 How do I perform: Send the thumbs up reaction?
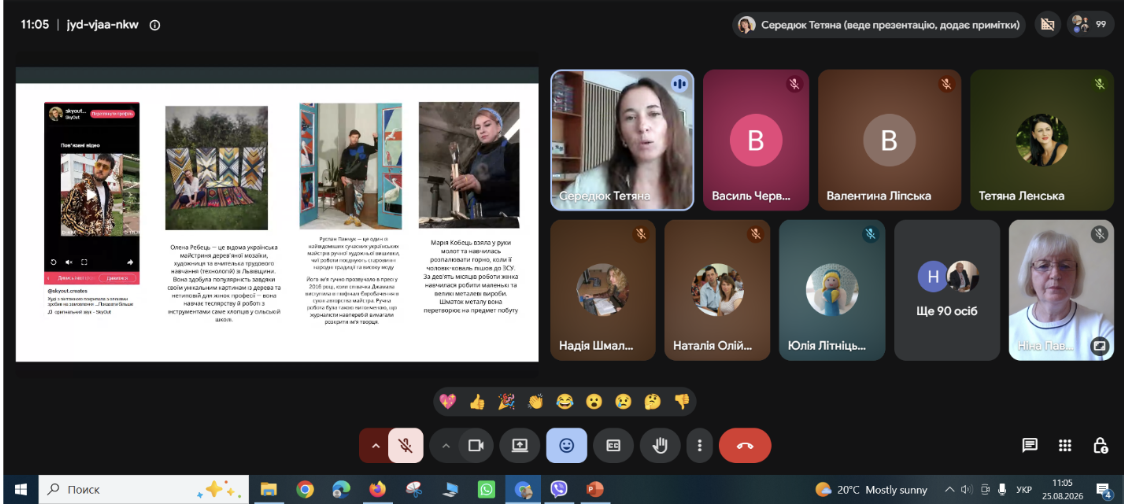click(x=477, y=401)
